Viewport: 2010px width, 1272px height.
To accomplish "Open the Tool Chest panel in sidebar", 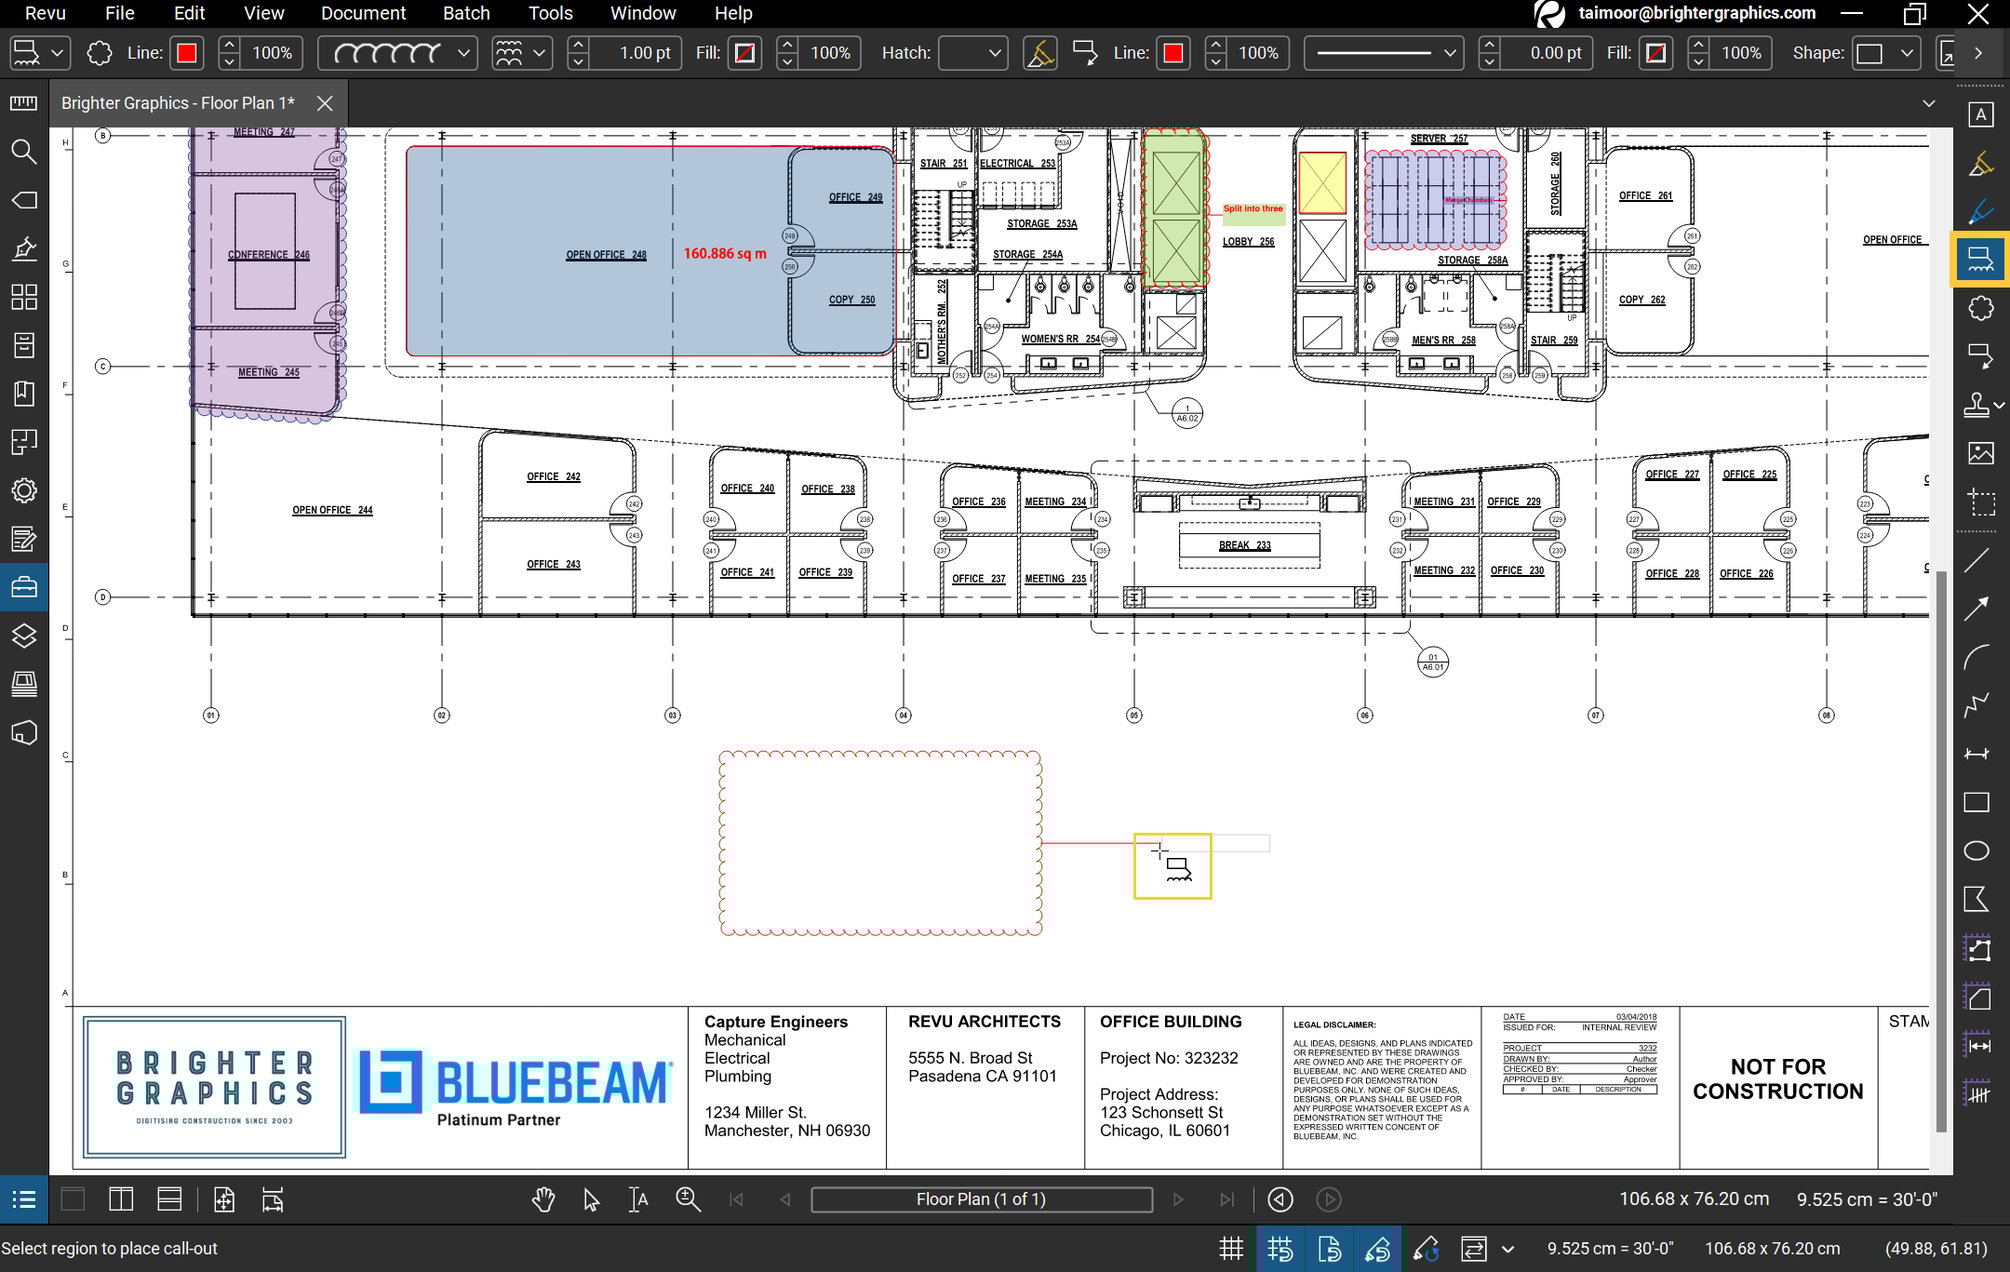I will [23, 586].
